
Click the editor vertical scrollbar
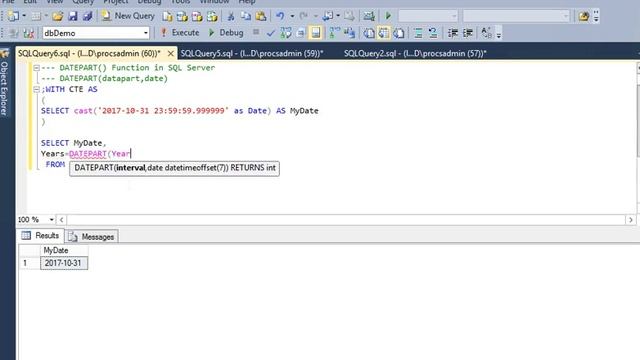point(638,120)
